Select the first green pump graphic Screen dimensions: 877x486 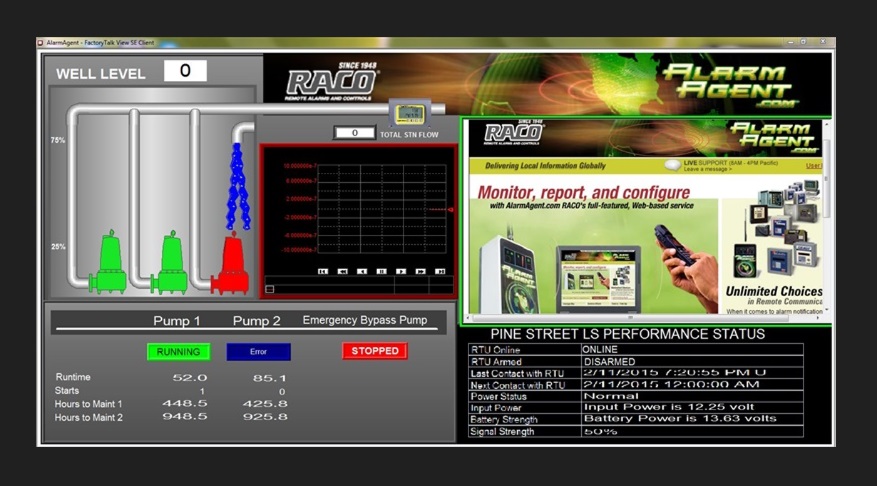coord(109,262)
